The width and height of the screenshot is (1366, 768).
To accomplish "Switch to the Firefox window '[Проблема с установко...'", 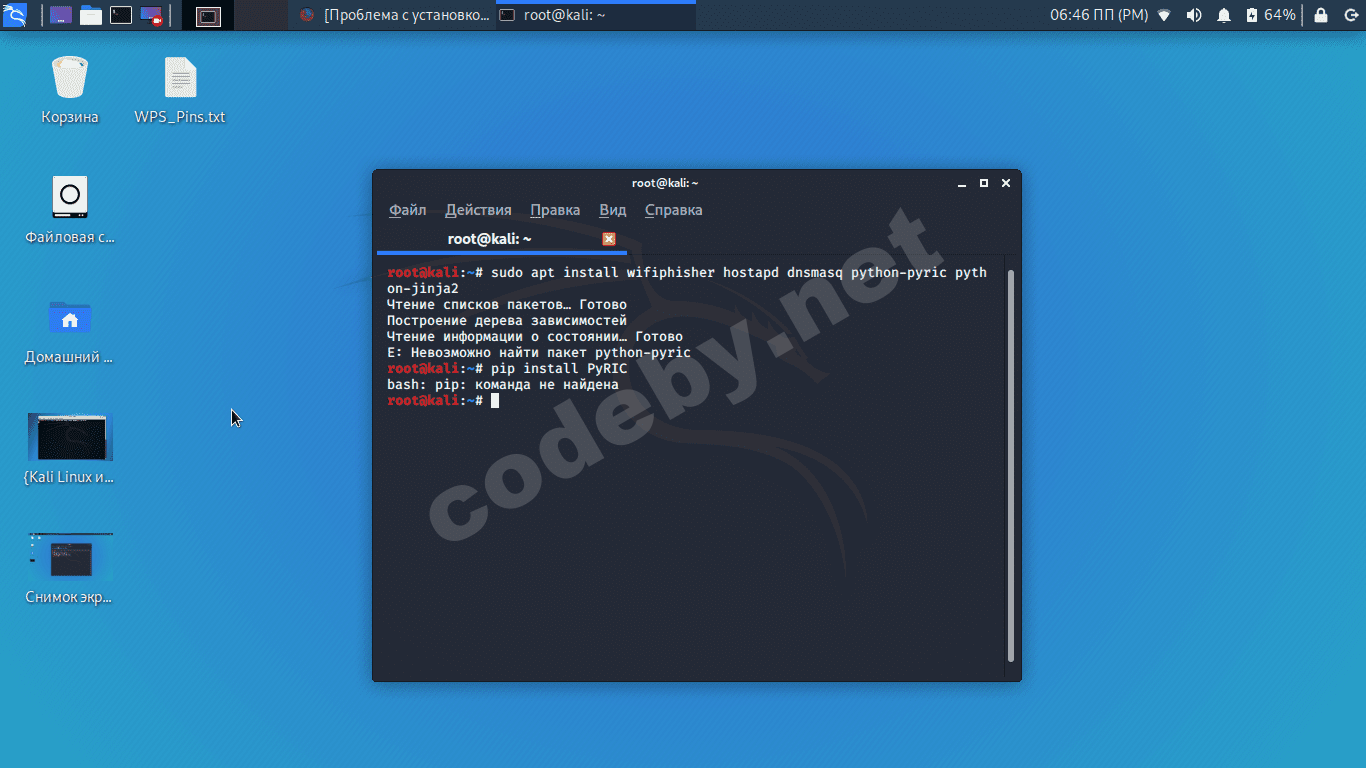I will pos(395,15).
